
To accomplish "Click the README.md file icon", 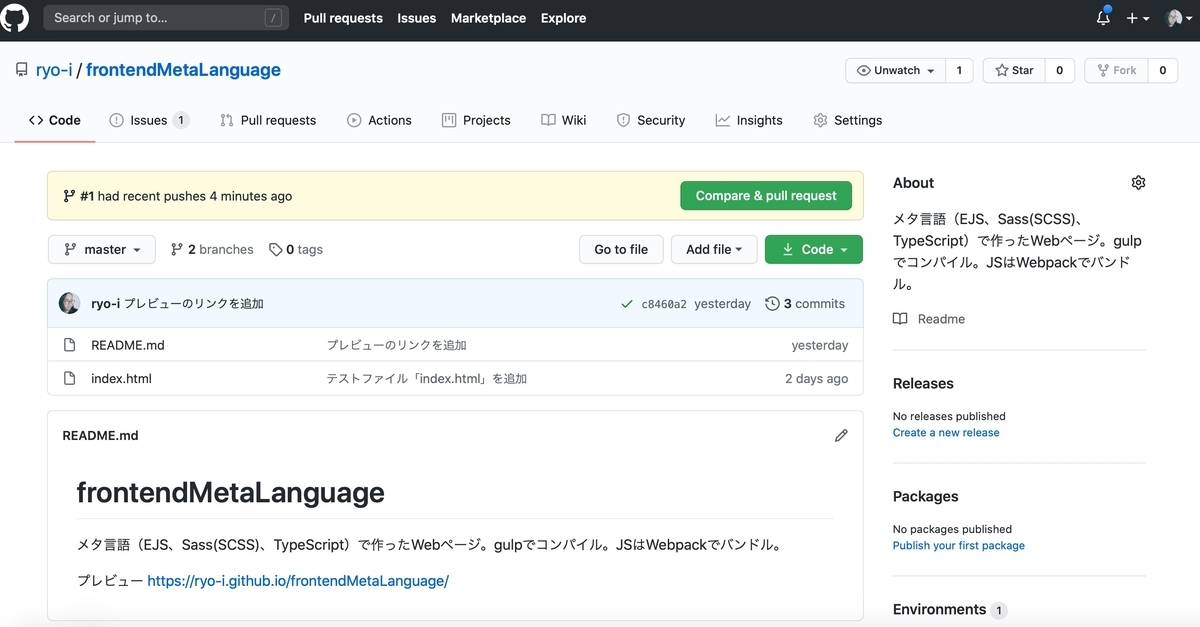I will (70, 345).
